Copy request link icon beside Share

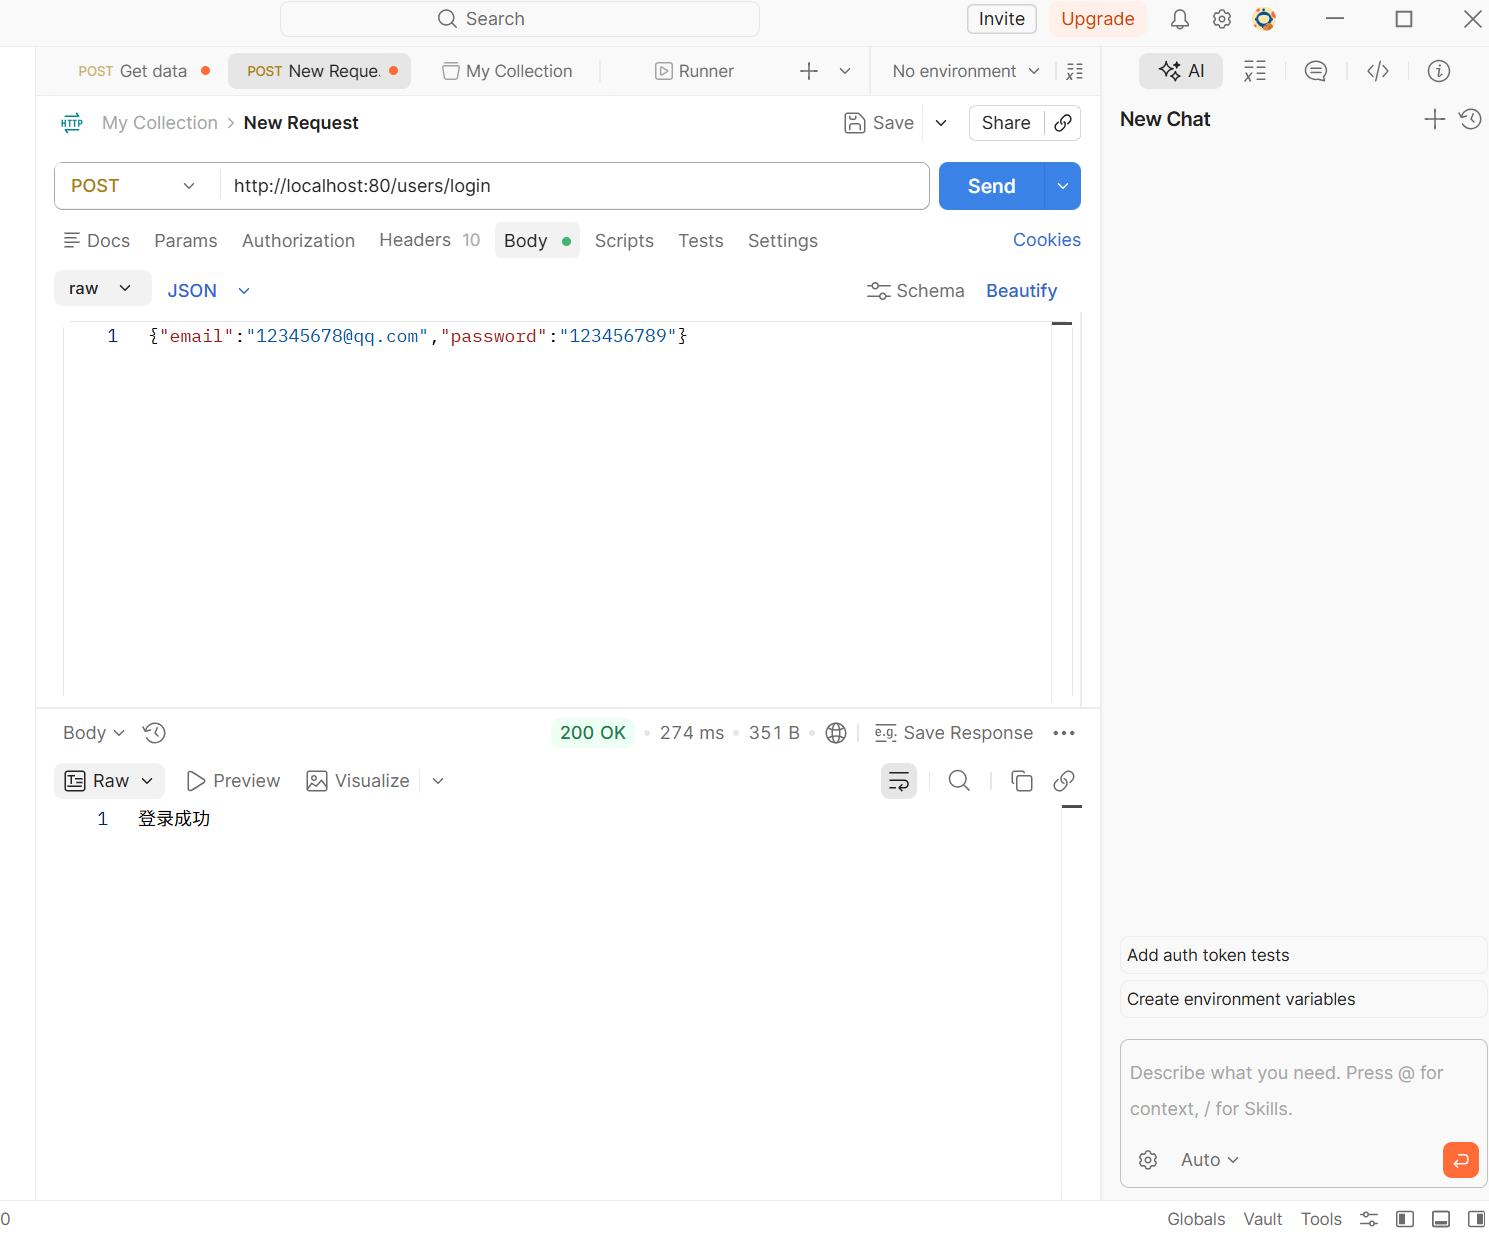(1063, 122)
